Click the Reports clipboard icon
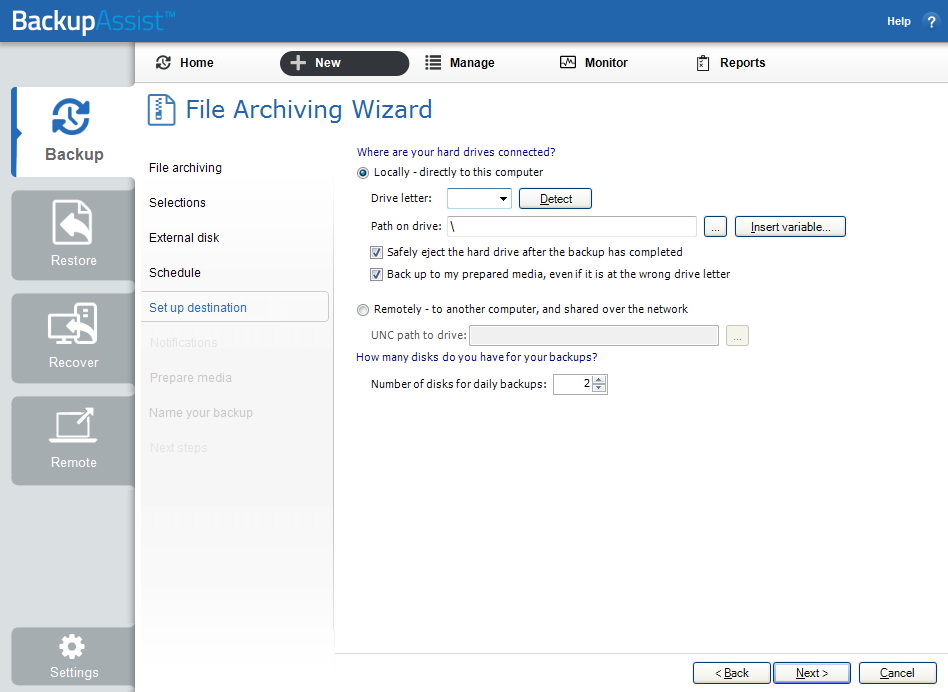Image resolution: width=948 pixels, height=692 pixels. click(x=703, y=63)
